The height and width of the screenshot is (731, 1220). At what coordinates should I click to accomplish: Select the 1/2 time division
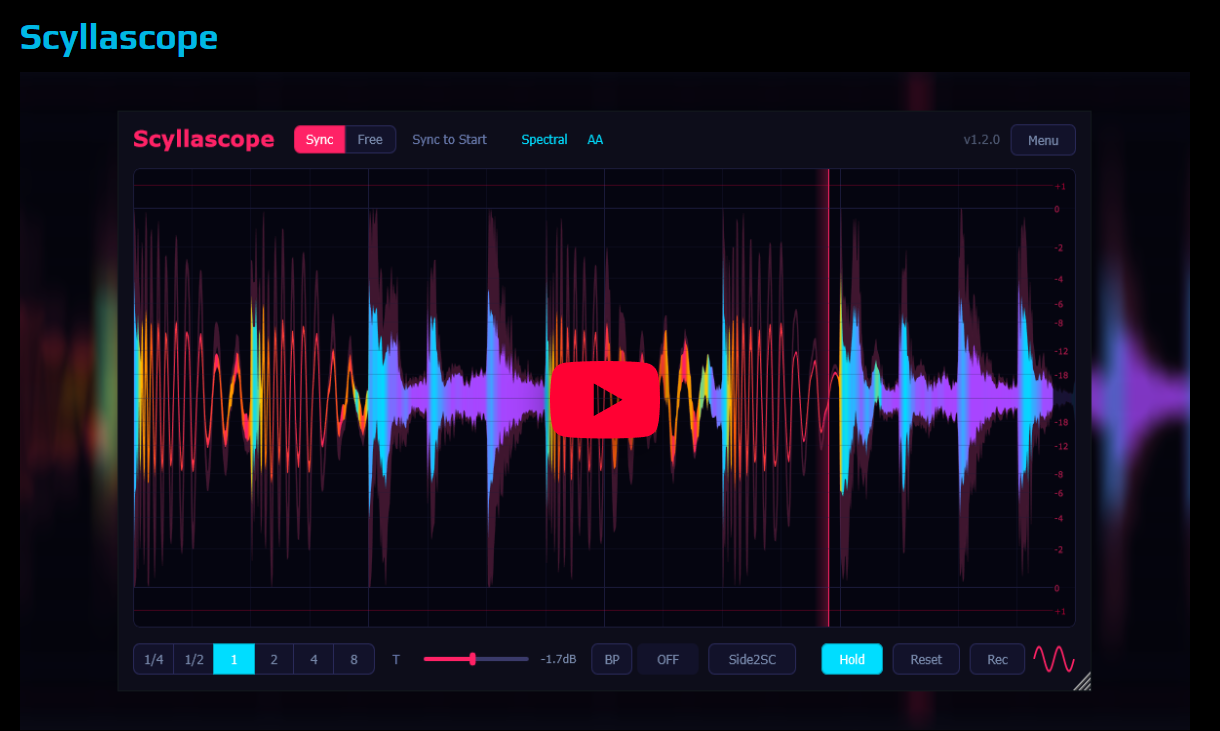194,659
